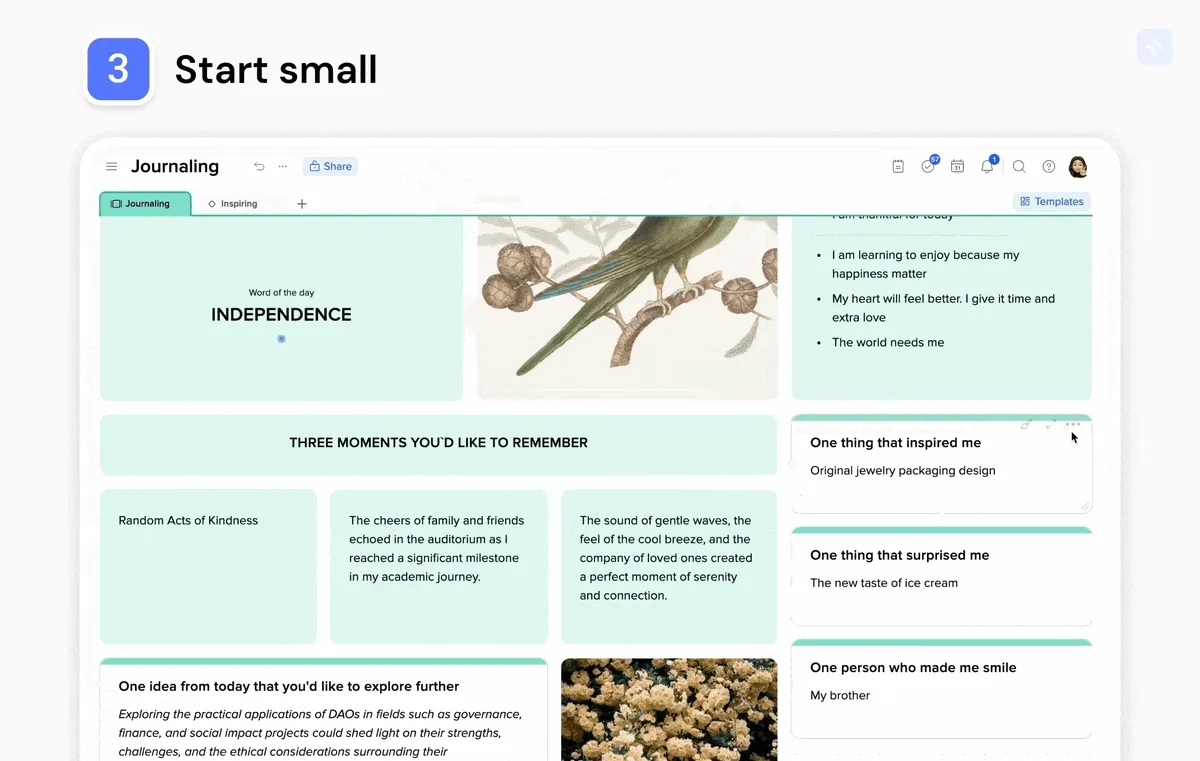
Task: Click 'The new taste of ice cream' text
Action: (884, 583)
